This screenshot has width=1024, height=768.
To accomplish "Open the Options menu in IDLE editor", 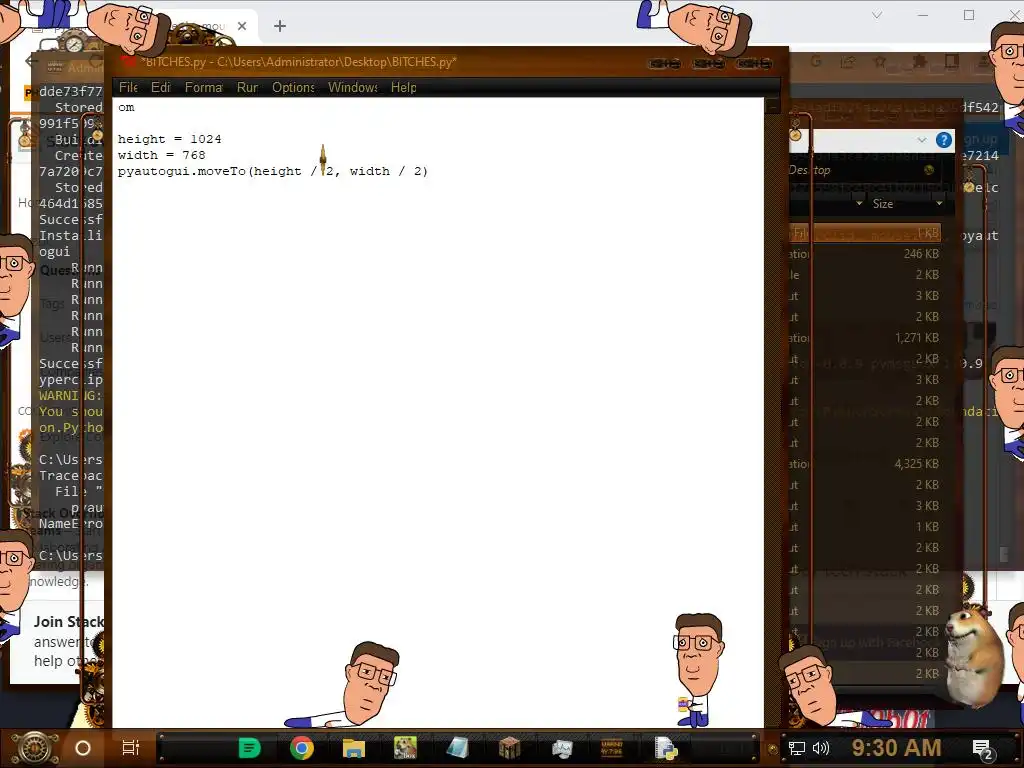I will tap(293, 87).
